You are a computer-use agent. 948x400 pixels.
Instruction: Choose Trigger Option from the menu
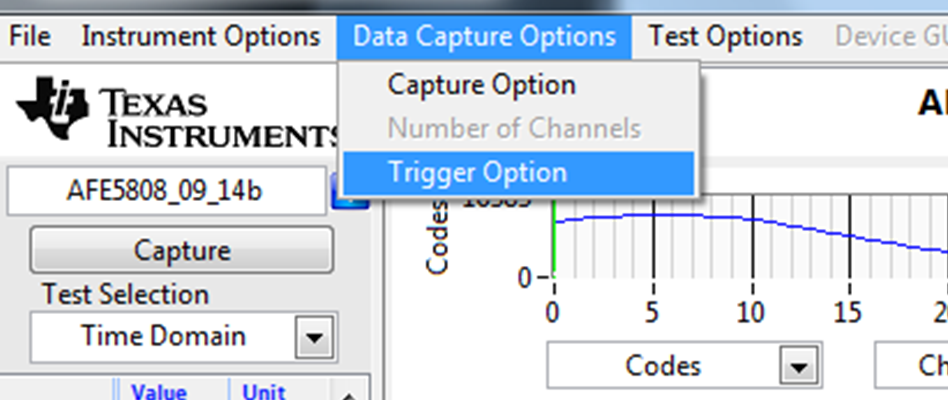pyautogui.click(x=477, y=172)
